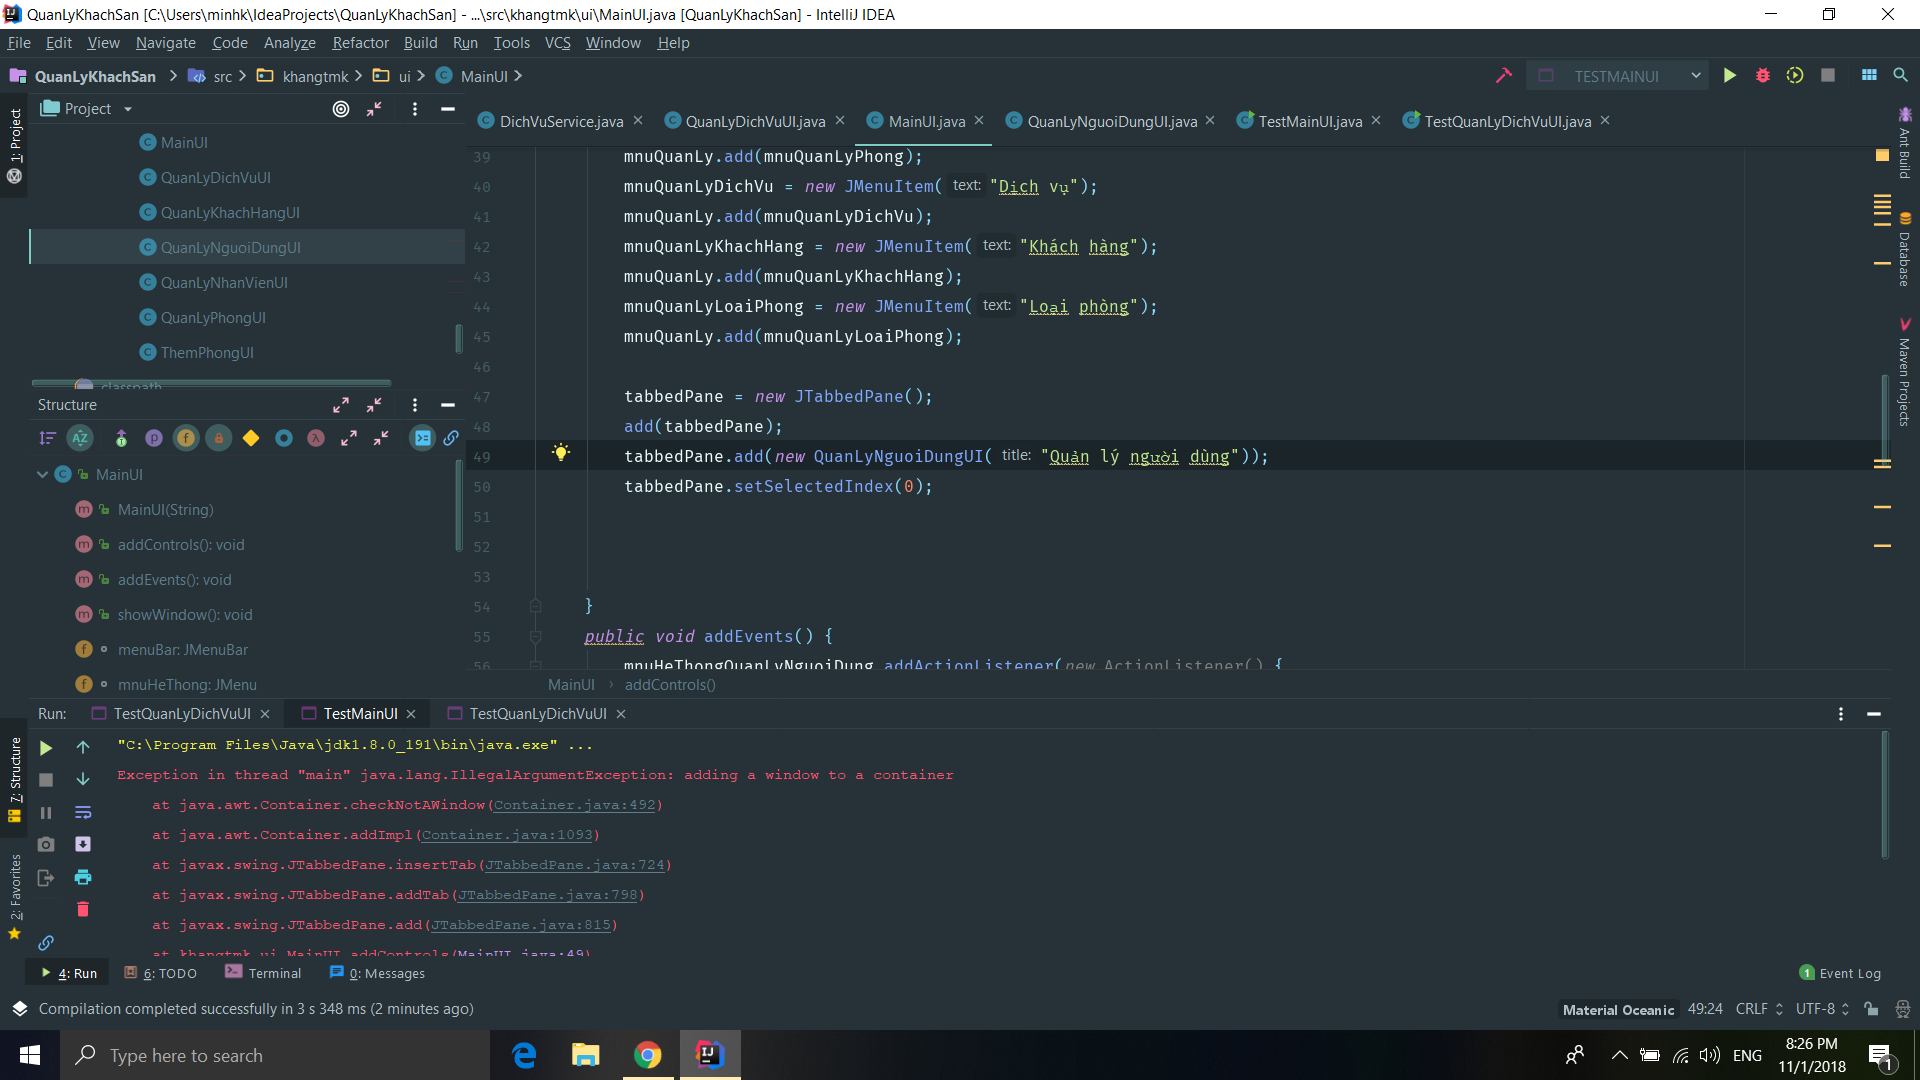
Task: Click the Build project hammer icon
Action: point(1503,76)
